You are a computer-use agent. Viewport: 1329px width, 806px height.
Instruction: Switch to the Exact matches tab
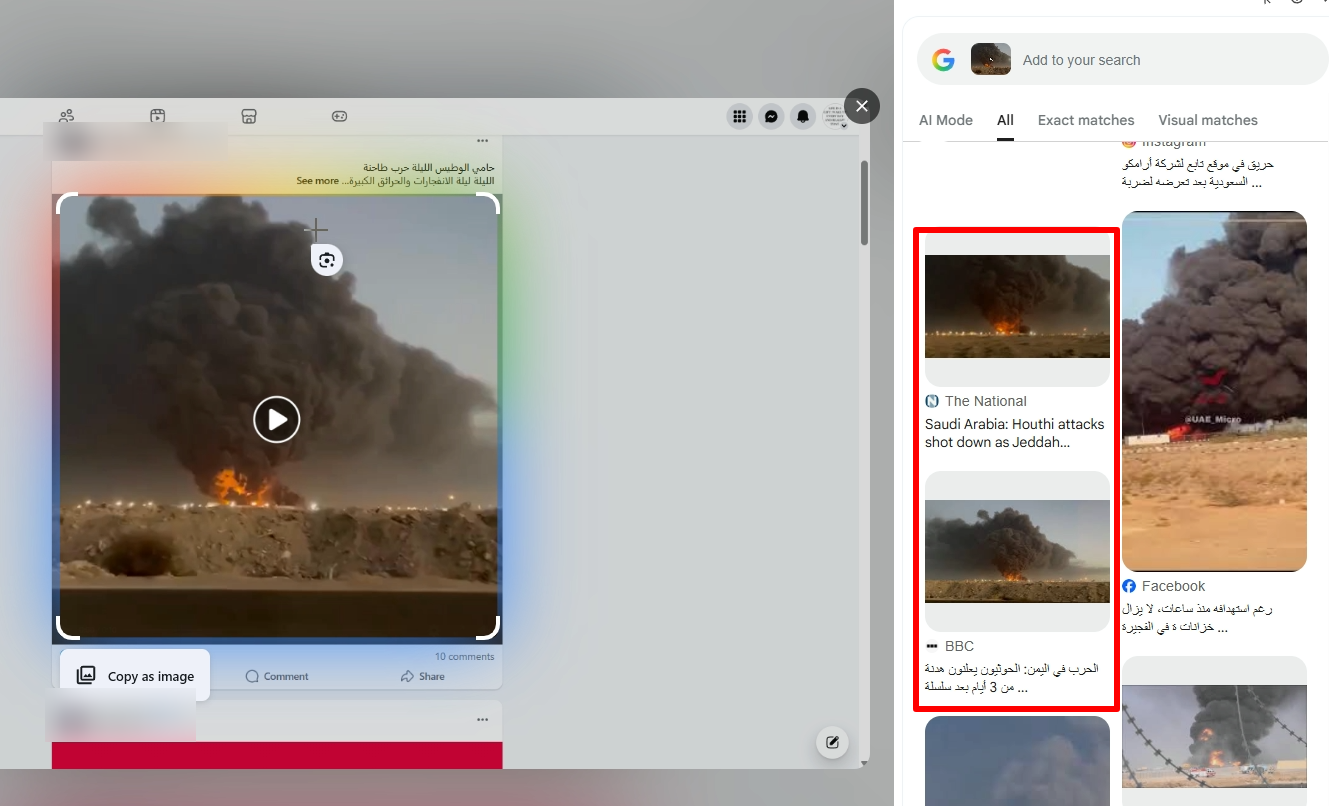coord(1086,120)
